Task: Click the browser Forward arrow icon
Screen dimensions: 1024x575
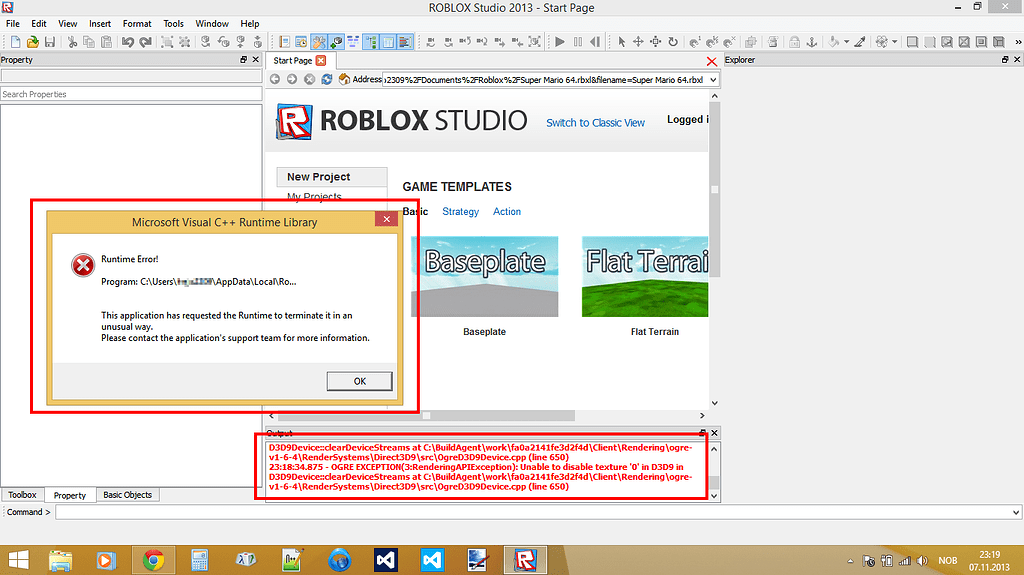Action: pyautogui.click(x=292, y=79)
